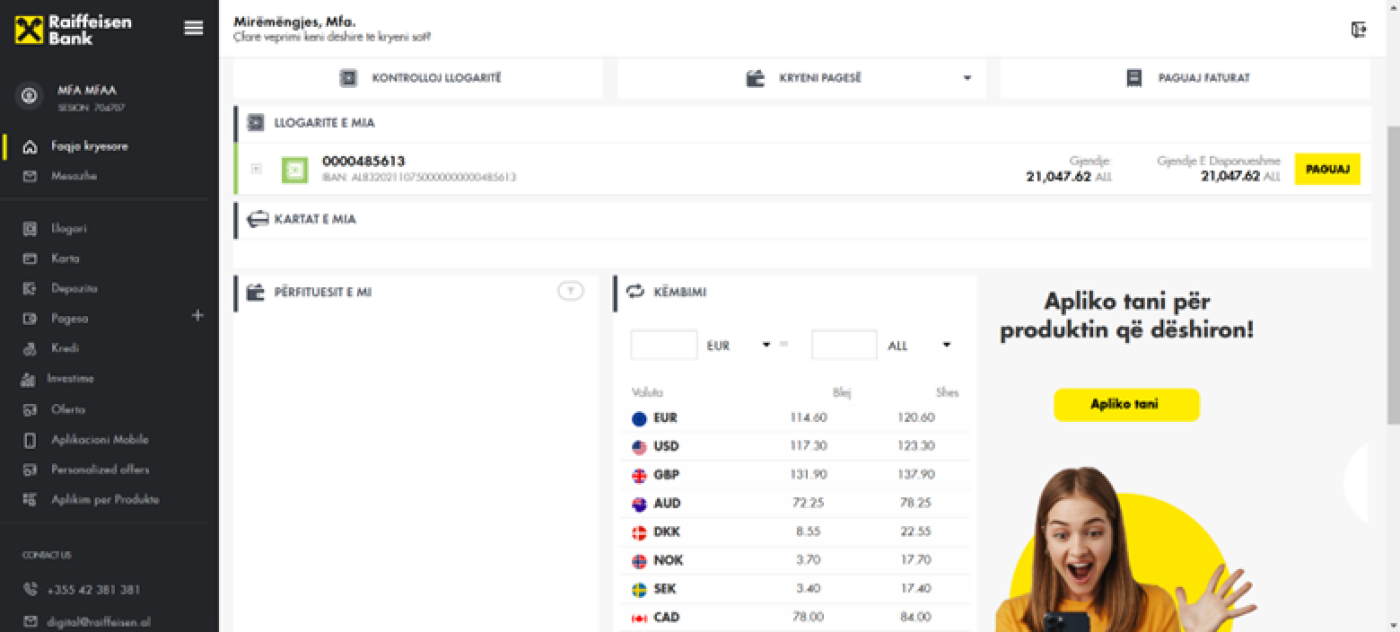Click the Personalized offers icon
The width and height of the screenshot is (1400, 632).
click(x=30, y=469)
